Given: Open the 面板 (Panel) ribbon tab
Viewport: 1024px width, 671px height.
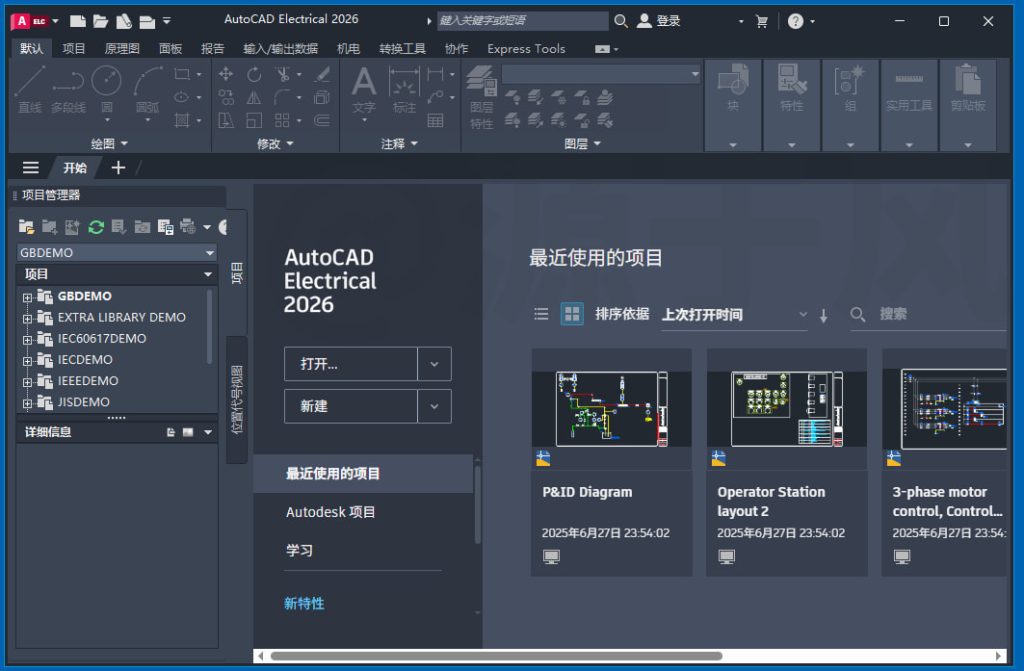Looking at the screenshot, I should pyautogui.click(x=170, y=49).
